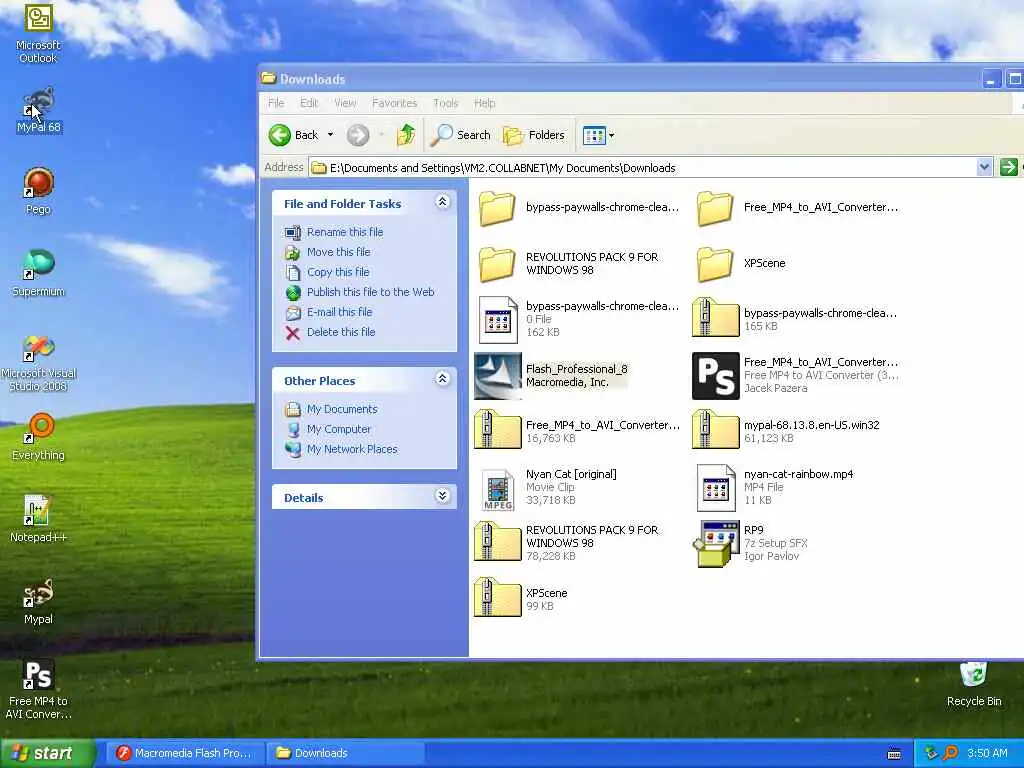Image resolution: width=1024 pixels, height=768 pixels.
Task: Click the grayed Forward arrow button
Action: [357, 135]
